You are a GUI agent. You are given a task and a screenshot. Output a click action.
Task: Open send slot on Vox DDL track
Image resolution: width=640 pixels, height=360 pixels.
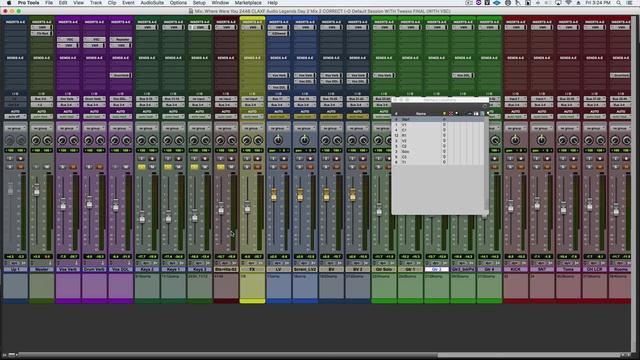pos(120,76)
